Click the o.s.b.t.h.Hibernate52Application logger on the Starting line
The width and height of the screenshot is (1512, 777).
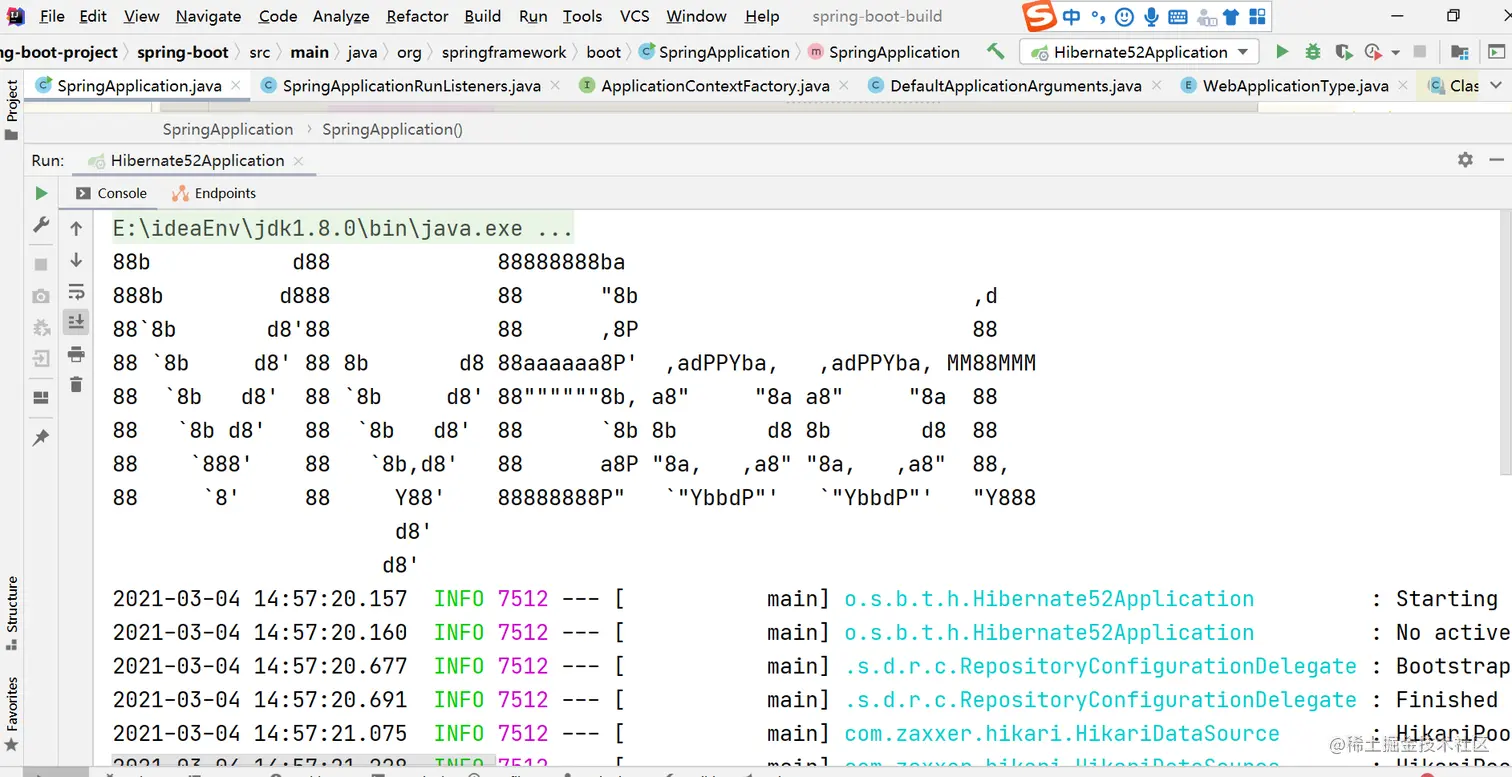tap(1049, 599)
